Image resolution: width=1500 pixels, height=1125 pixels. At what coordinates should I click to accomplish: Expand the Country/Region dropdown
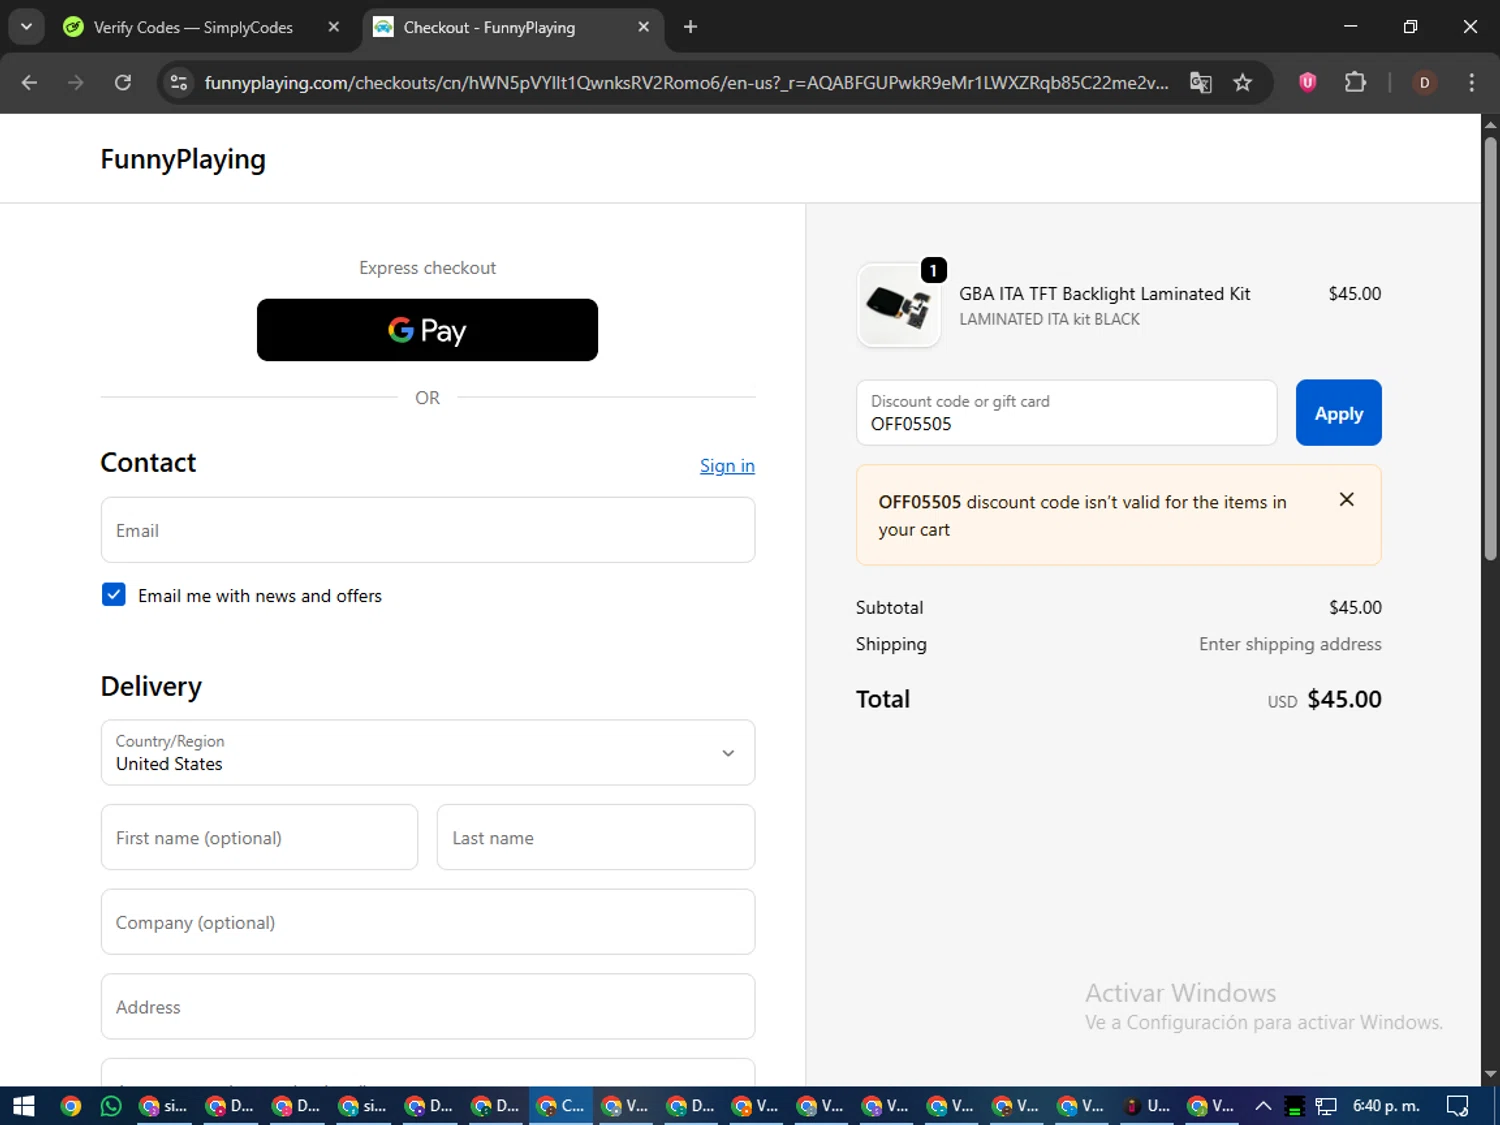click(x=428, y=752)
